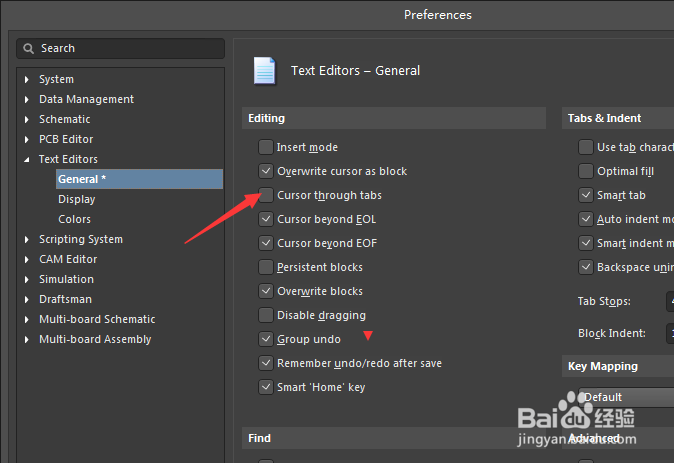Screen dimensions: 674x463
Task: Check the Cursor through tabs option
Action: 266,195
